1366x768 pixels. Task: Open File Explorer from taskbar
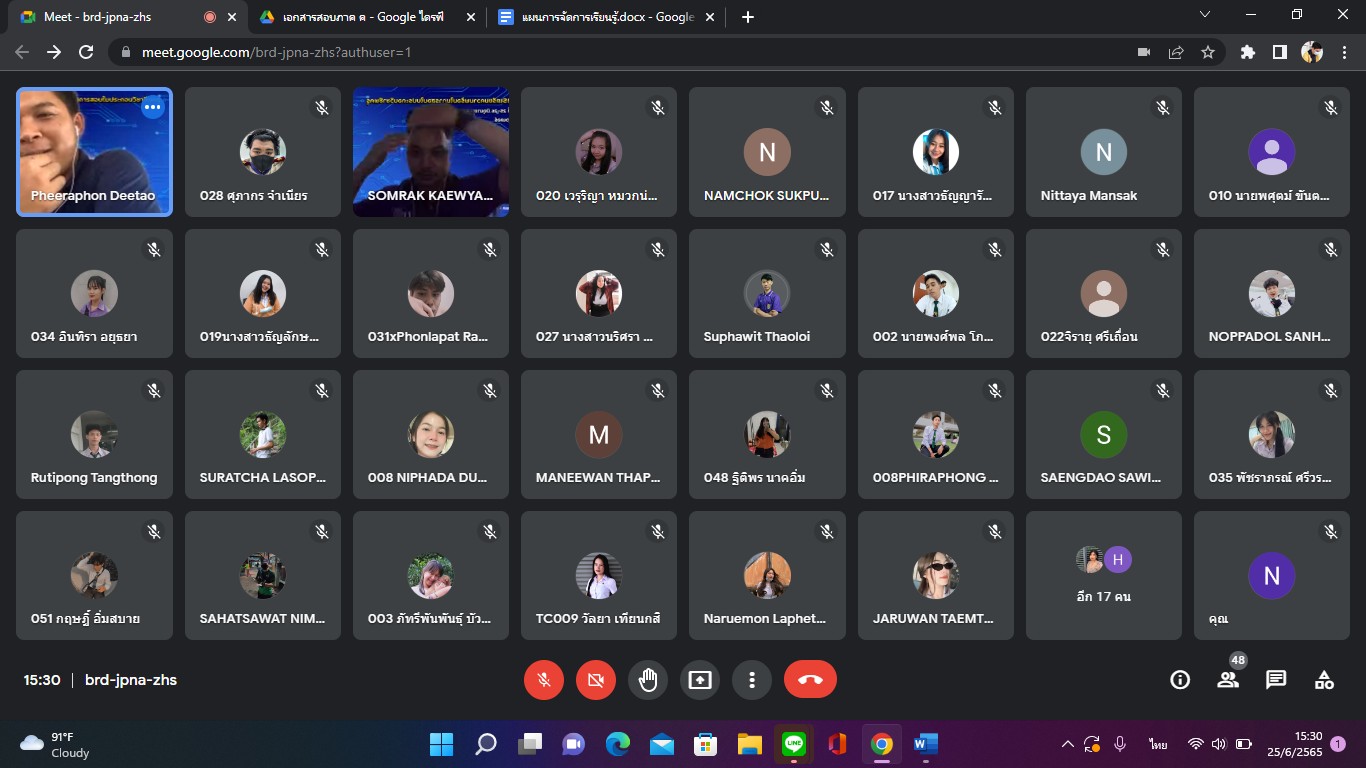[750, 744]
